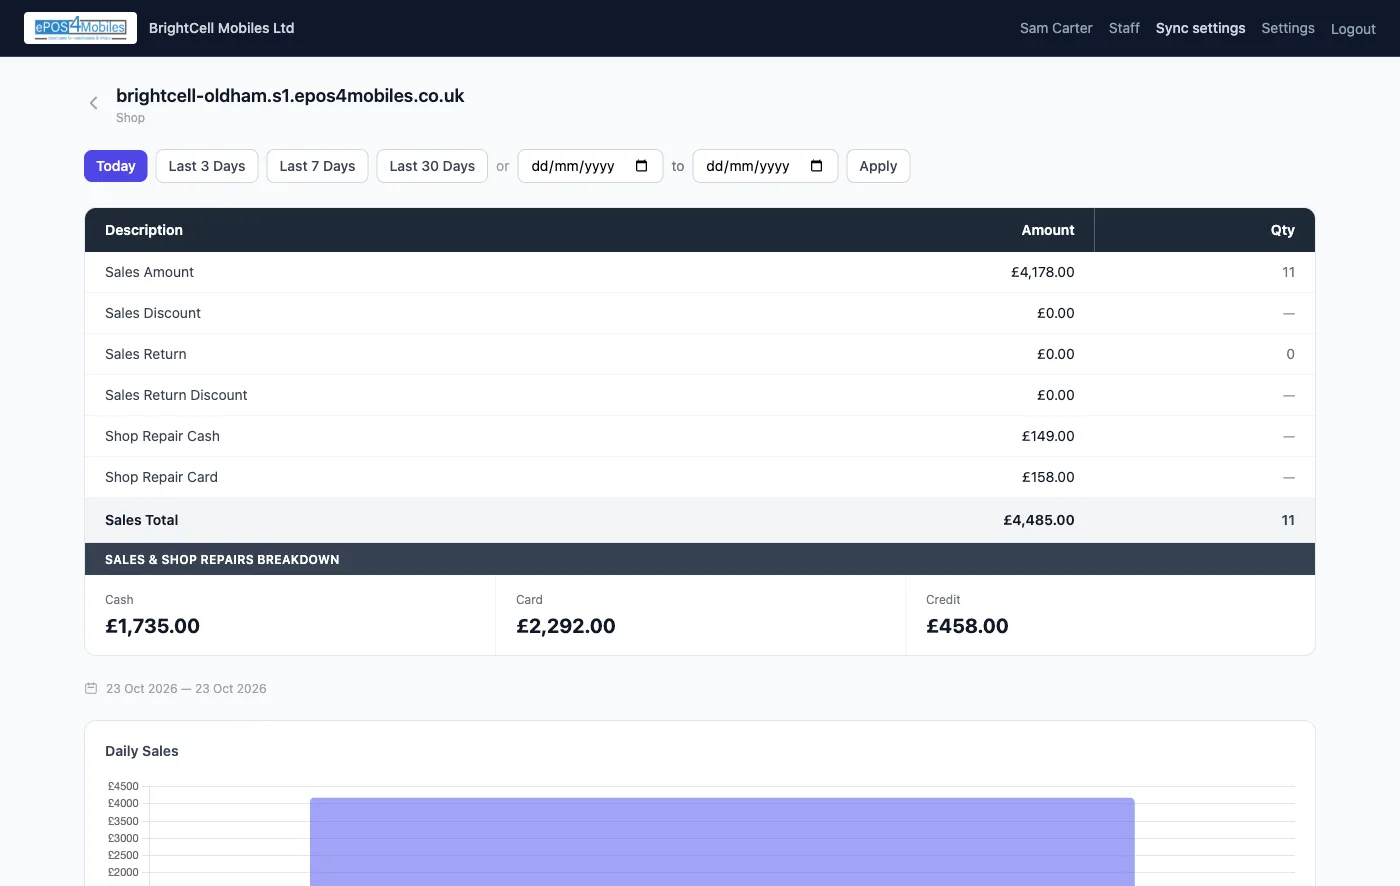Focus the start date input field
This screenshot has width=1400, height=886.
[590, 166]
